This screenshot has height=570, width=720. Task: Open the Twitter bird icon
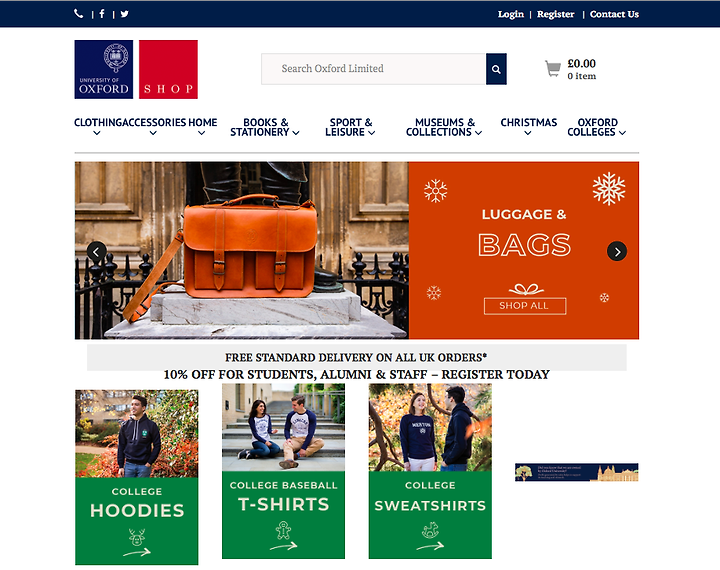(124, 14)
